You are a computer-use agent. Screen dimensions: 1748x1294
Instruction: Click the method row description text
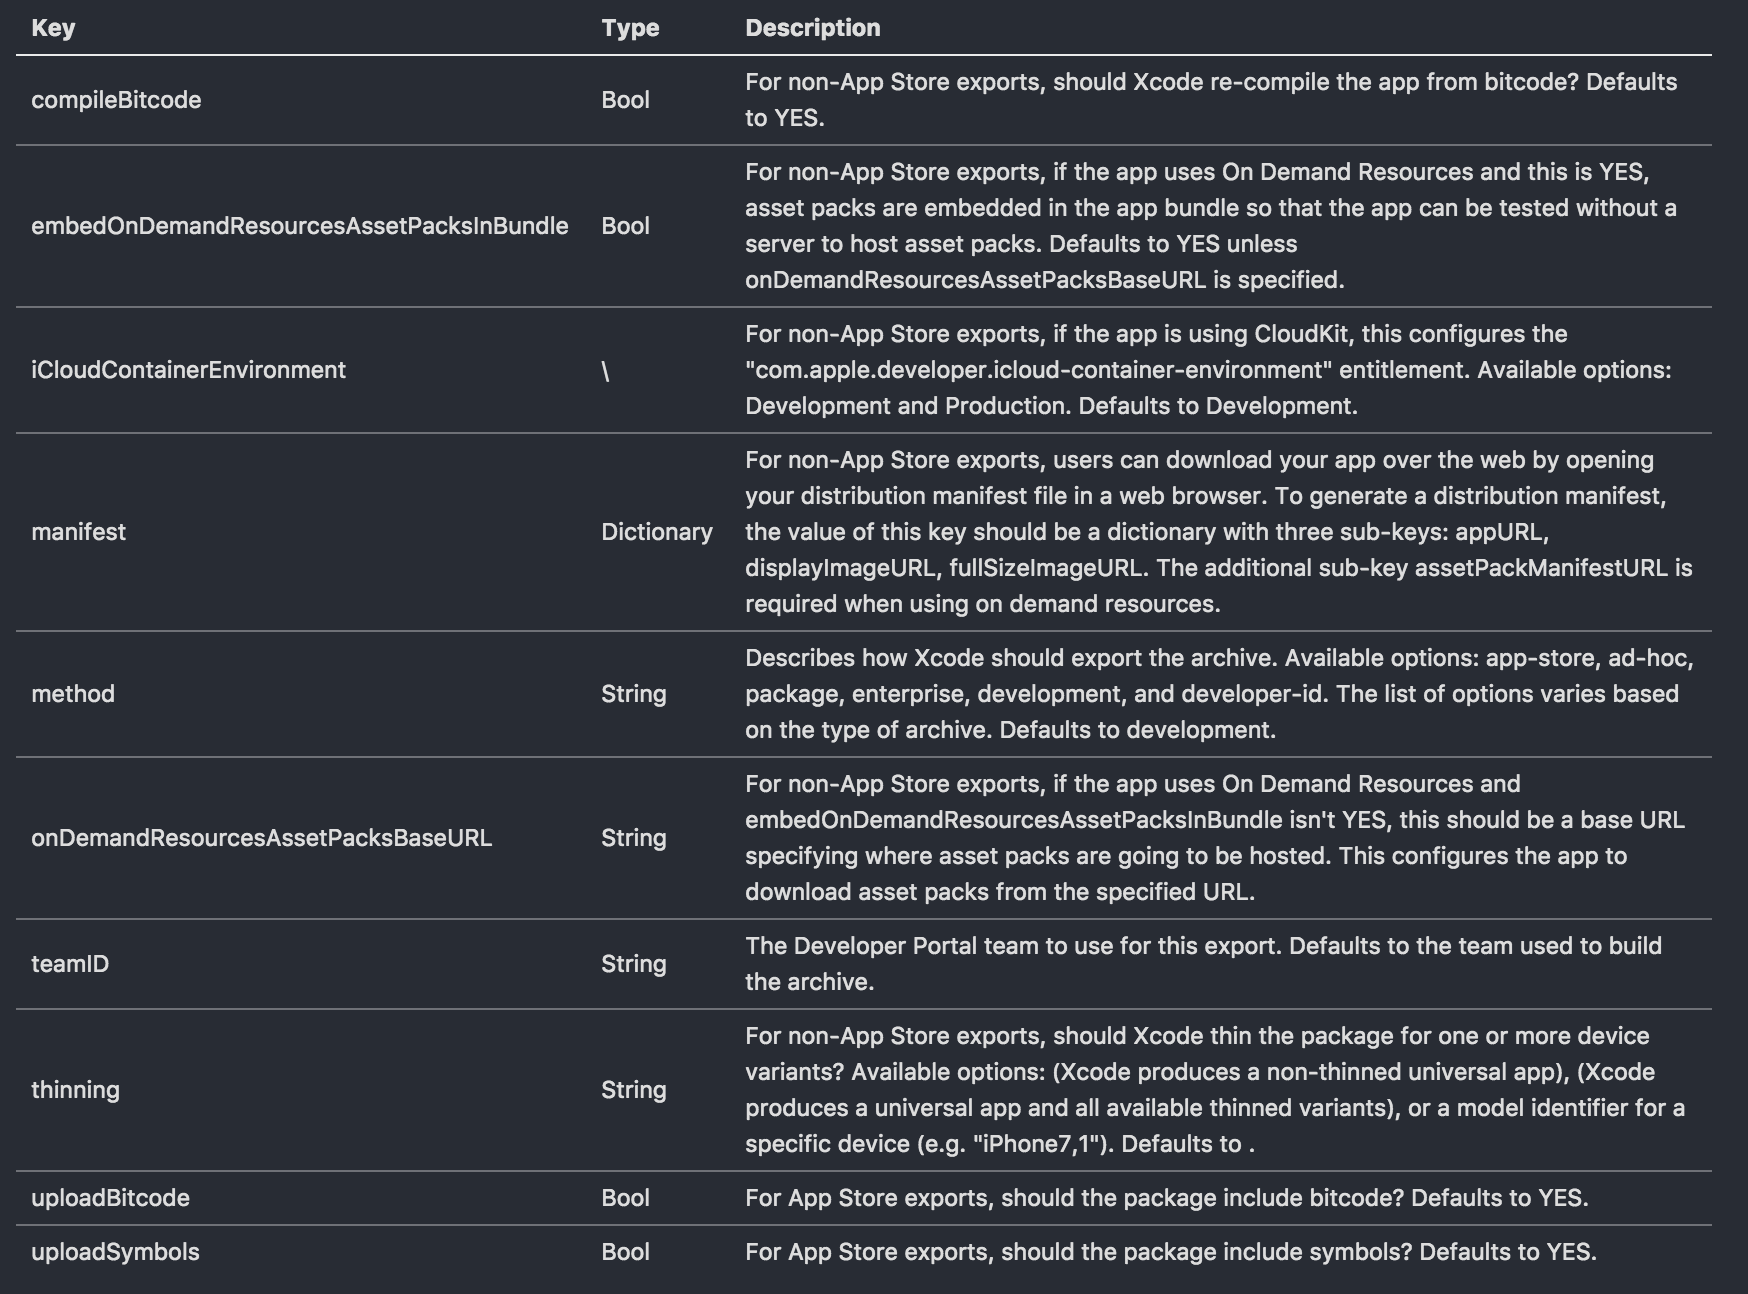pos(1218,694)
